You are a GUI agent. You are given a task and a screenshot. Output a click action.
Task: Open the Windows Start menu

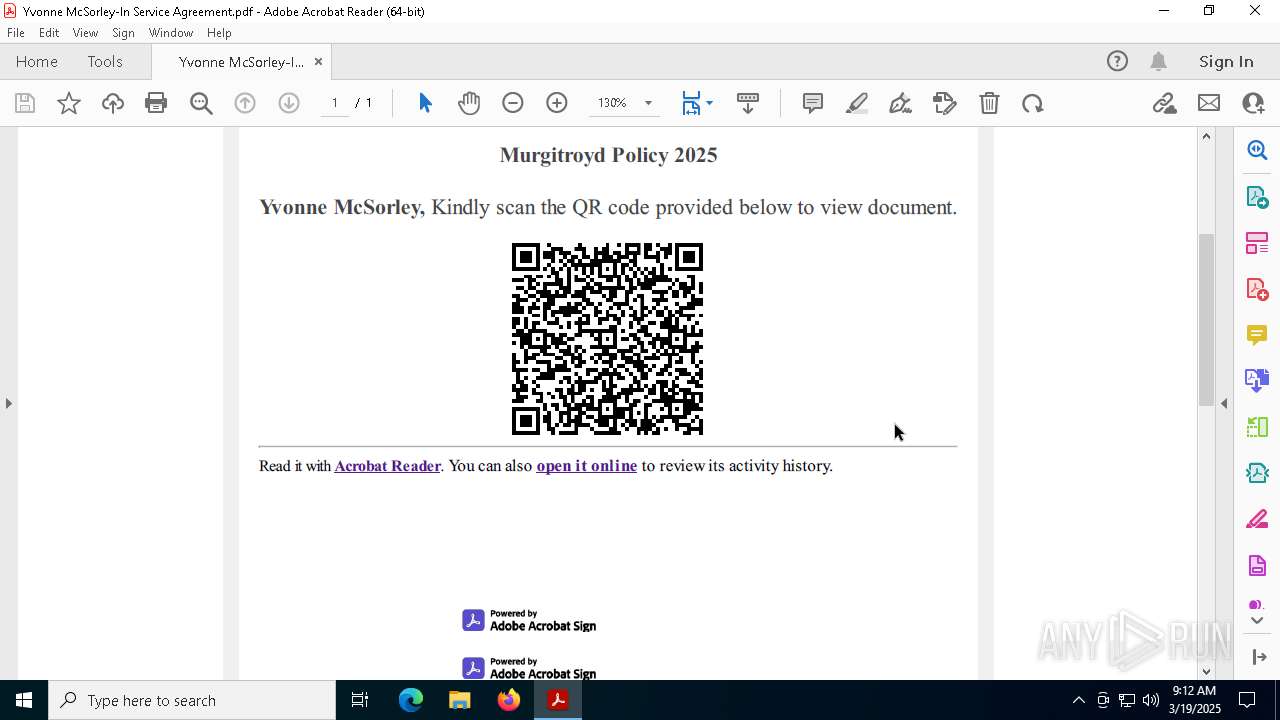pos(24,700)
